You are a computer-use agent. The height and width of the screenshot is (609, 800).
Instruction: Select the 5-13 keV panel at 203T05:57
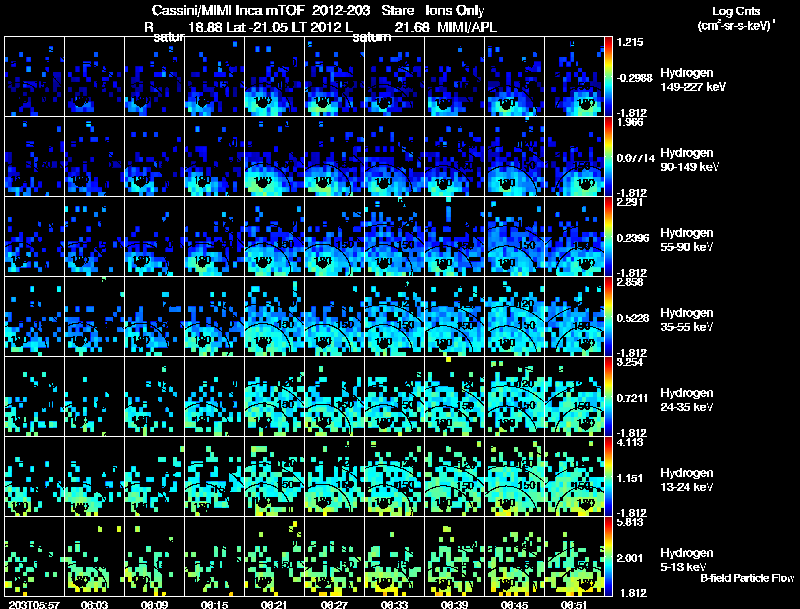[x=34, y=557]
